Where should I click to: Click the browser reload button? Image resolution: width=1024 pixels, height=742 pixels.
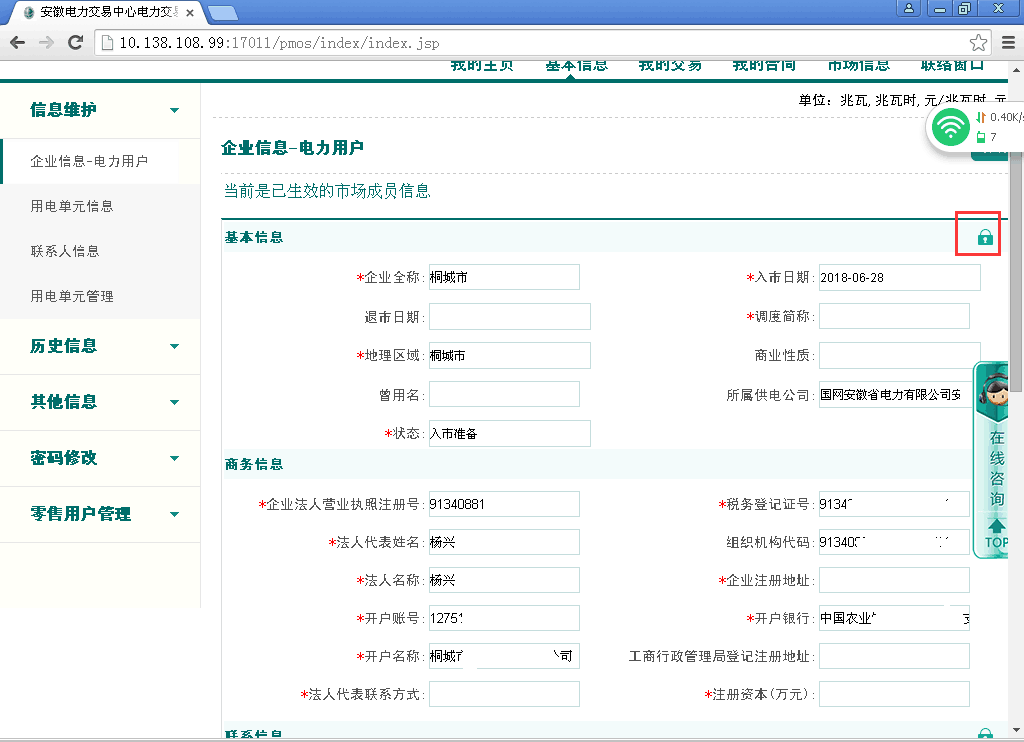[x=75, y=43]
